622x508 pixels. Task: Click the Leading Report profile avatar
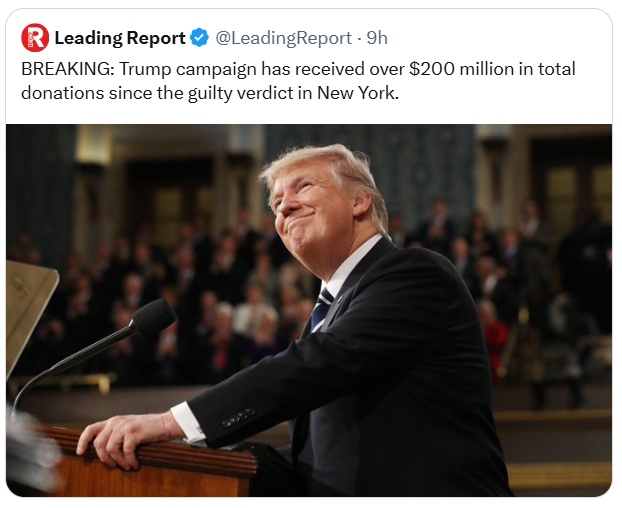[35, 38]
